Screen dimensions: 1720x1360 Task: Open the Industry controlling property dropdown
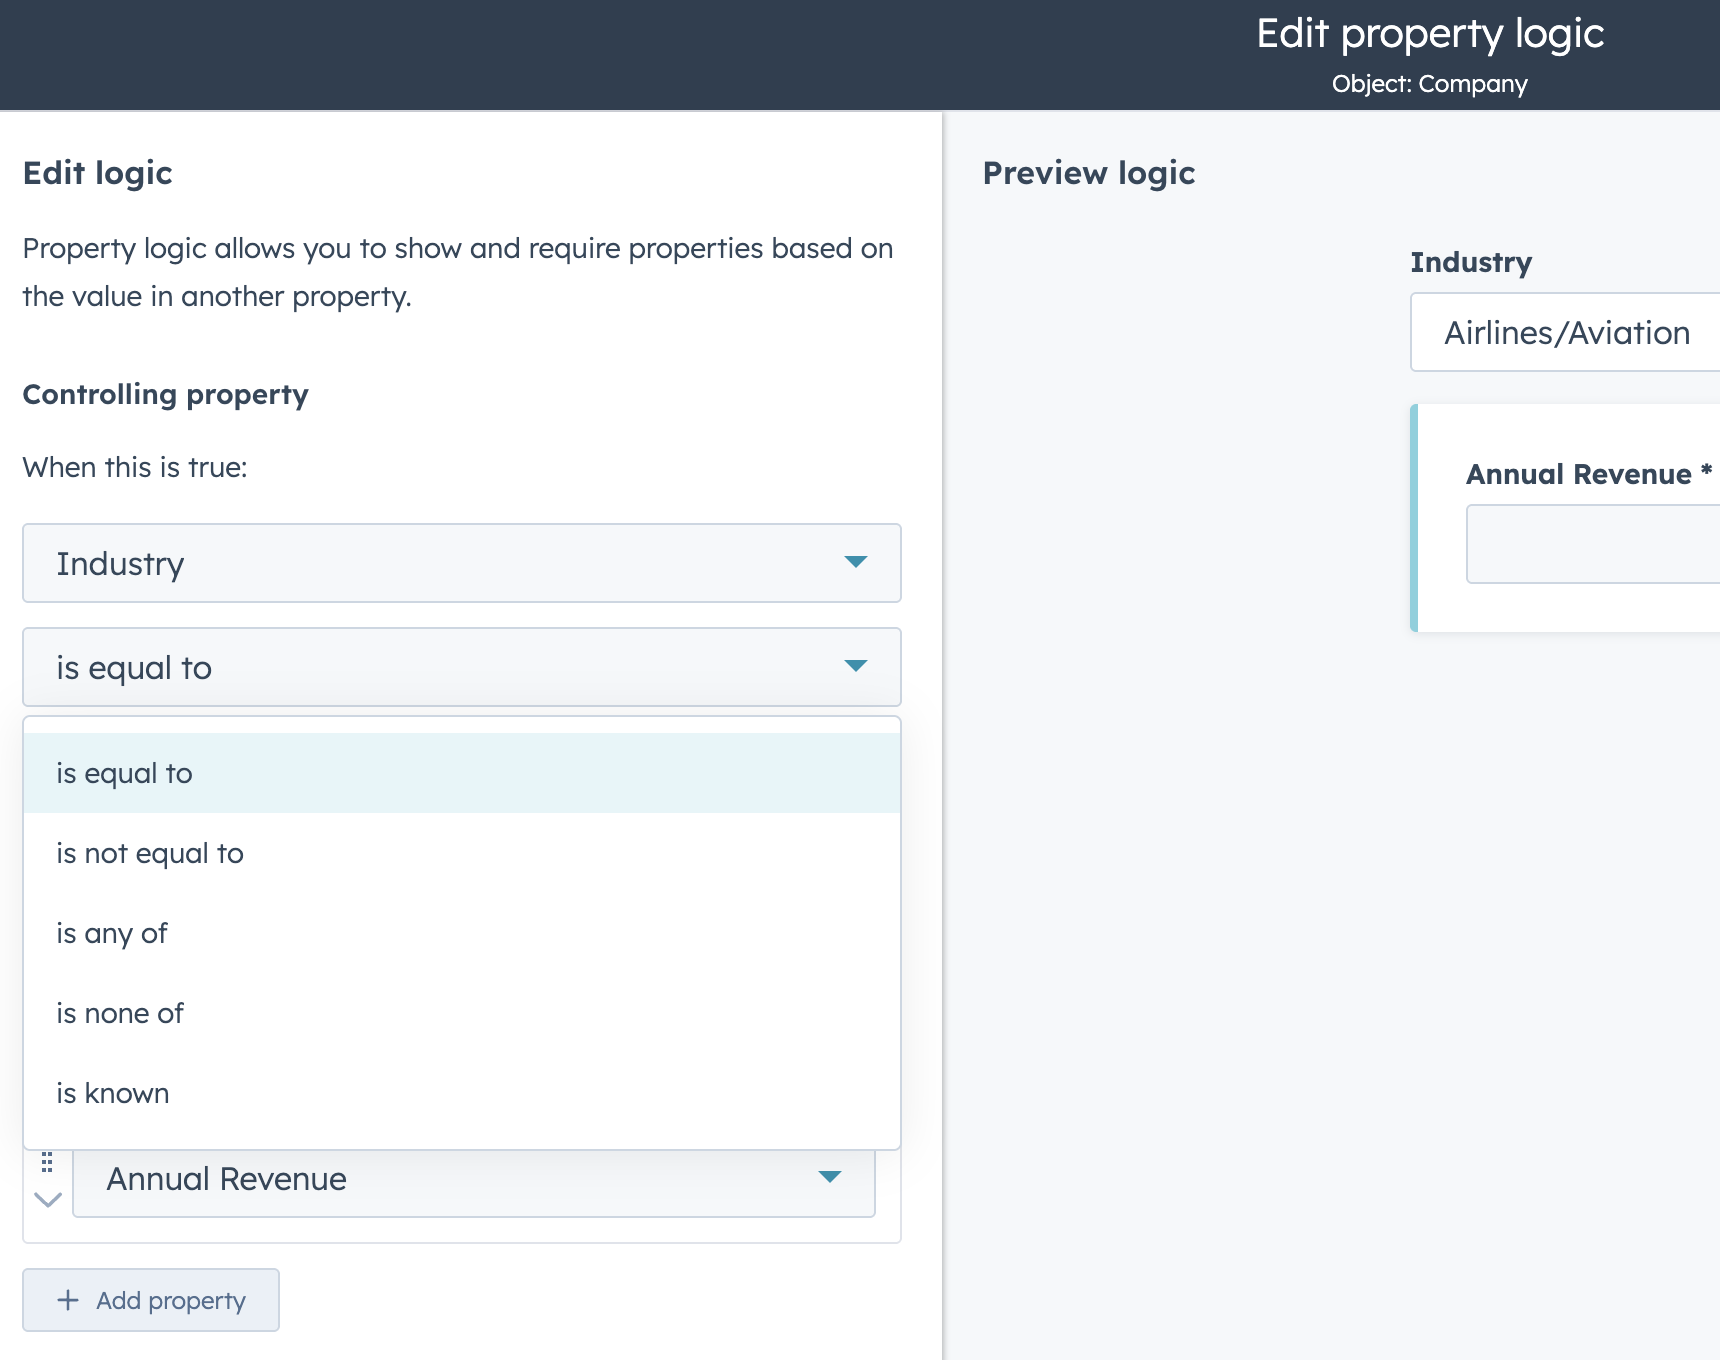pyautogui.click(x=461, y=563)
